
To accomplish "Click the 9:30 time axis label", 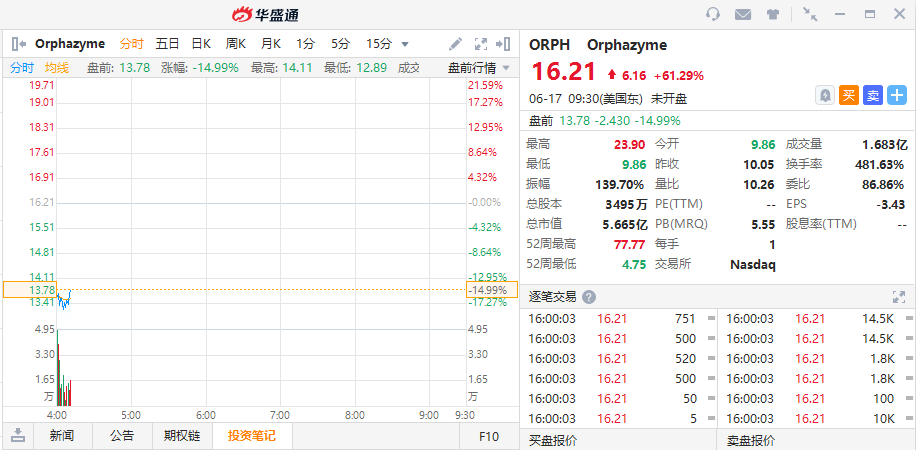I will coord(464,416).
